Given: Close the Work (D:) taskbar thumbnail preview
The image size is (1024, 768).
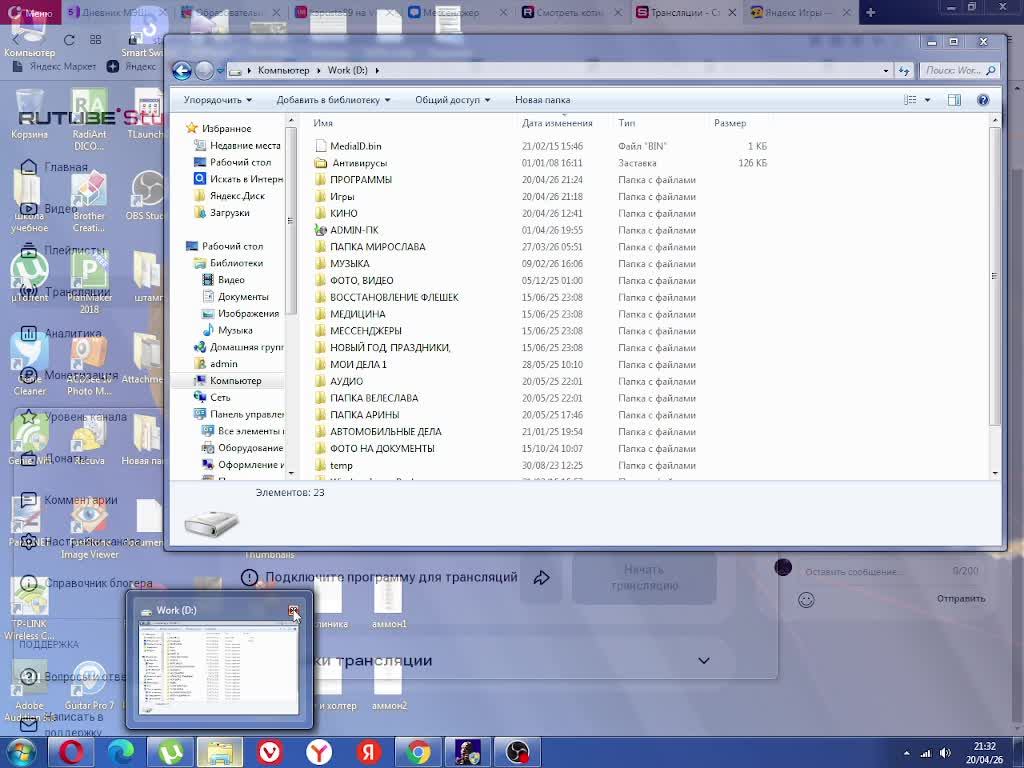Looking at the screenshot, I should coord(293,611).
